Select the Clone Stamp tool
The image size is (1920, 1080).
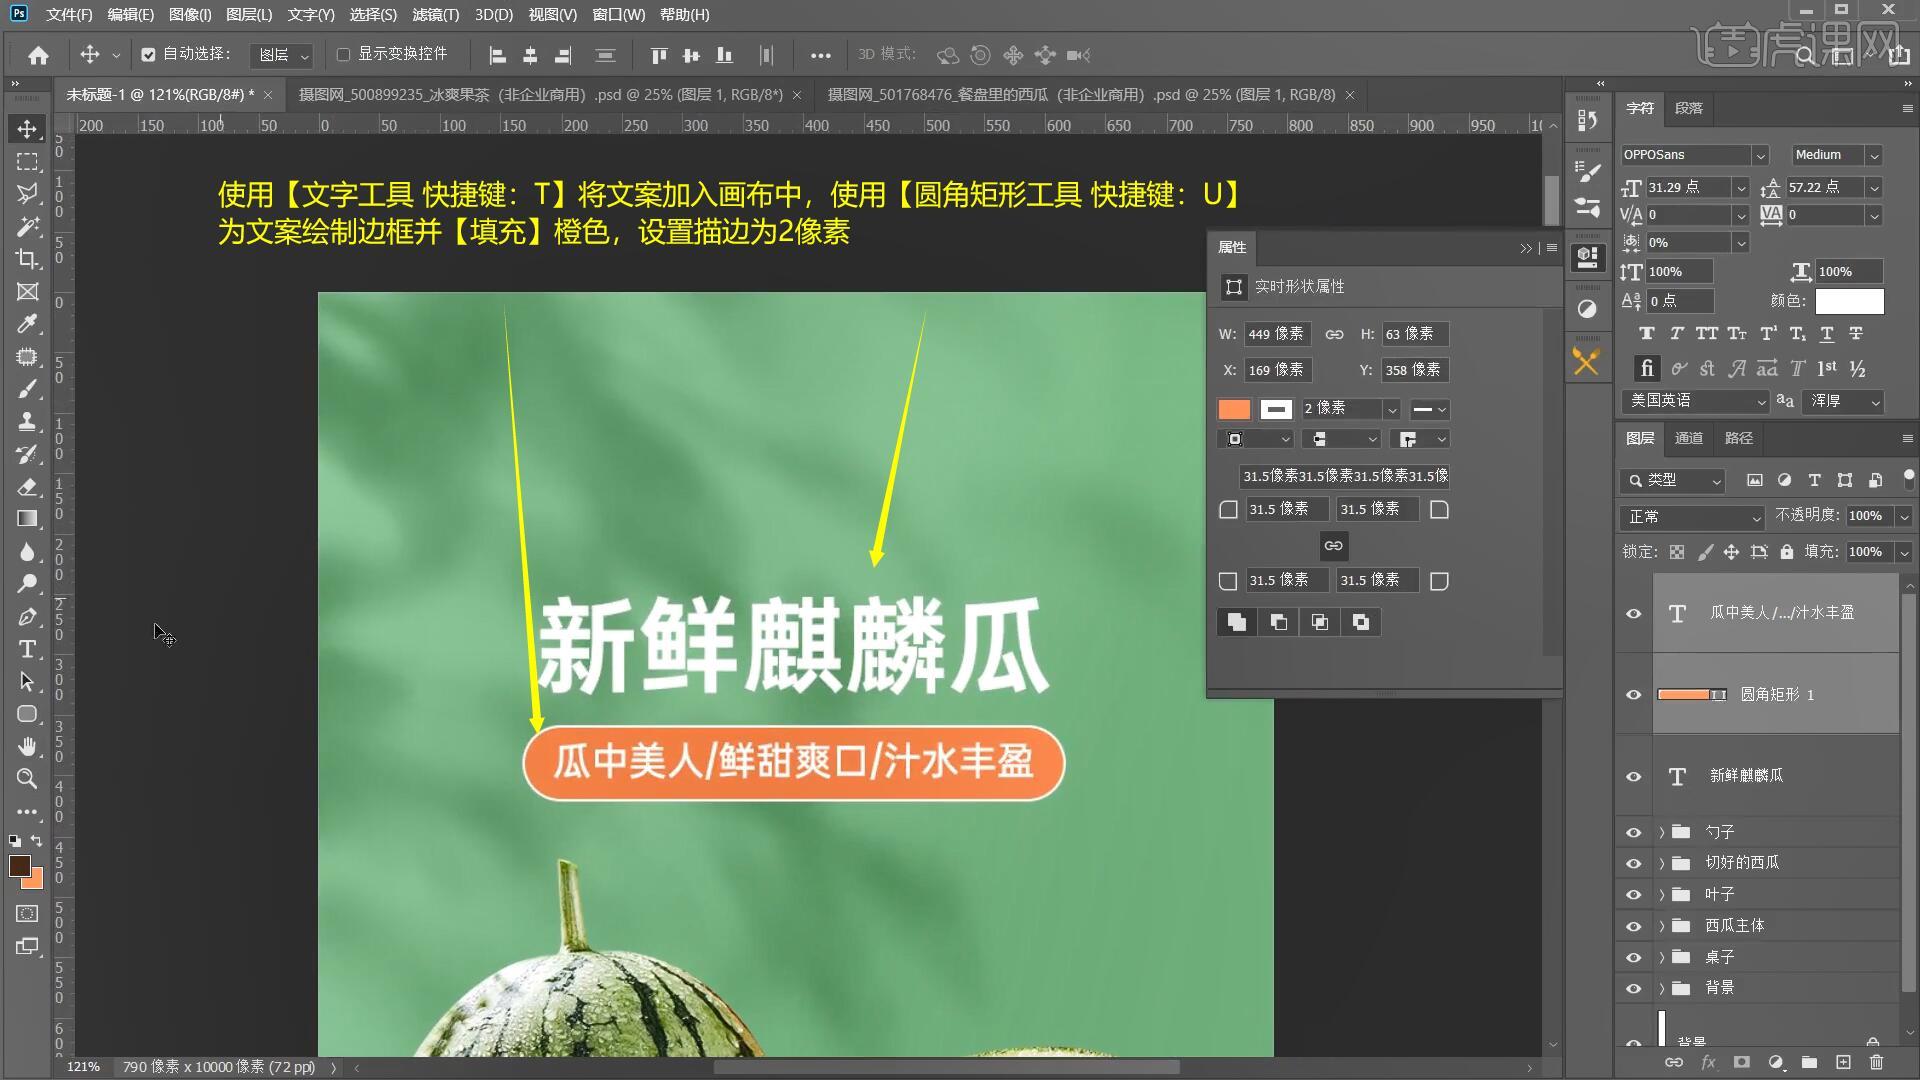click(x=27, y=421)
